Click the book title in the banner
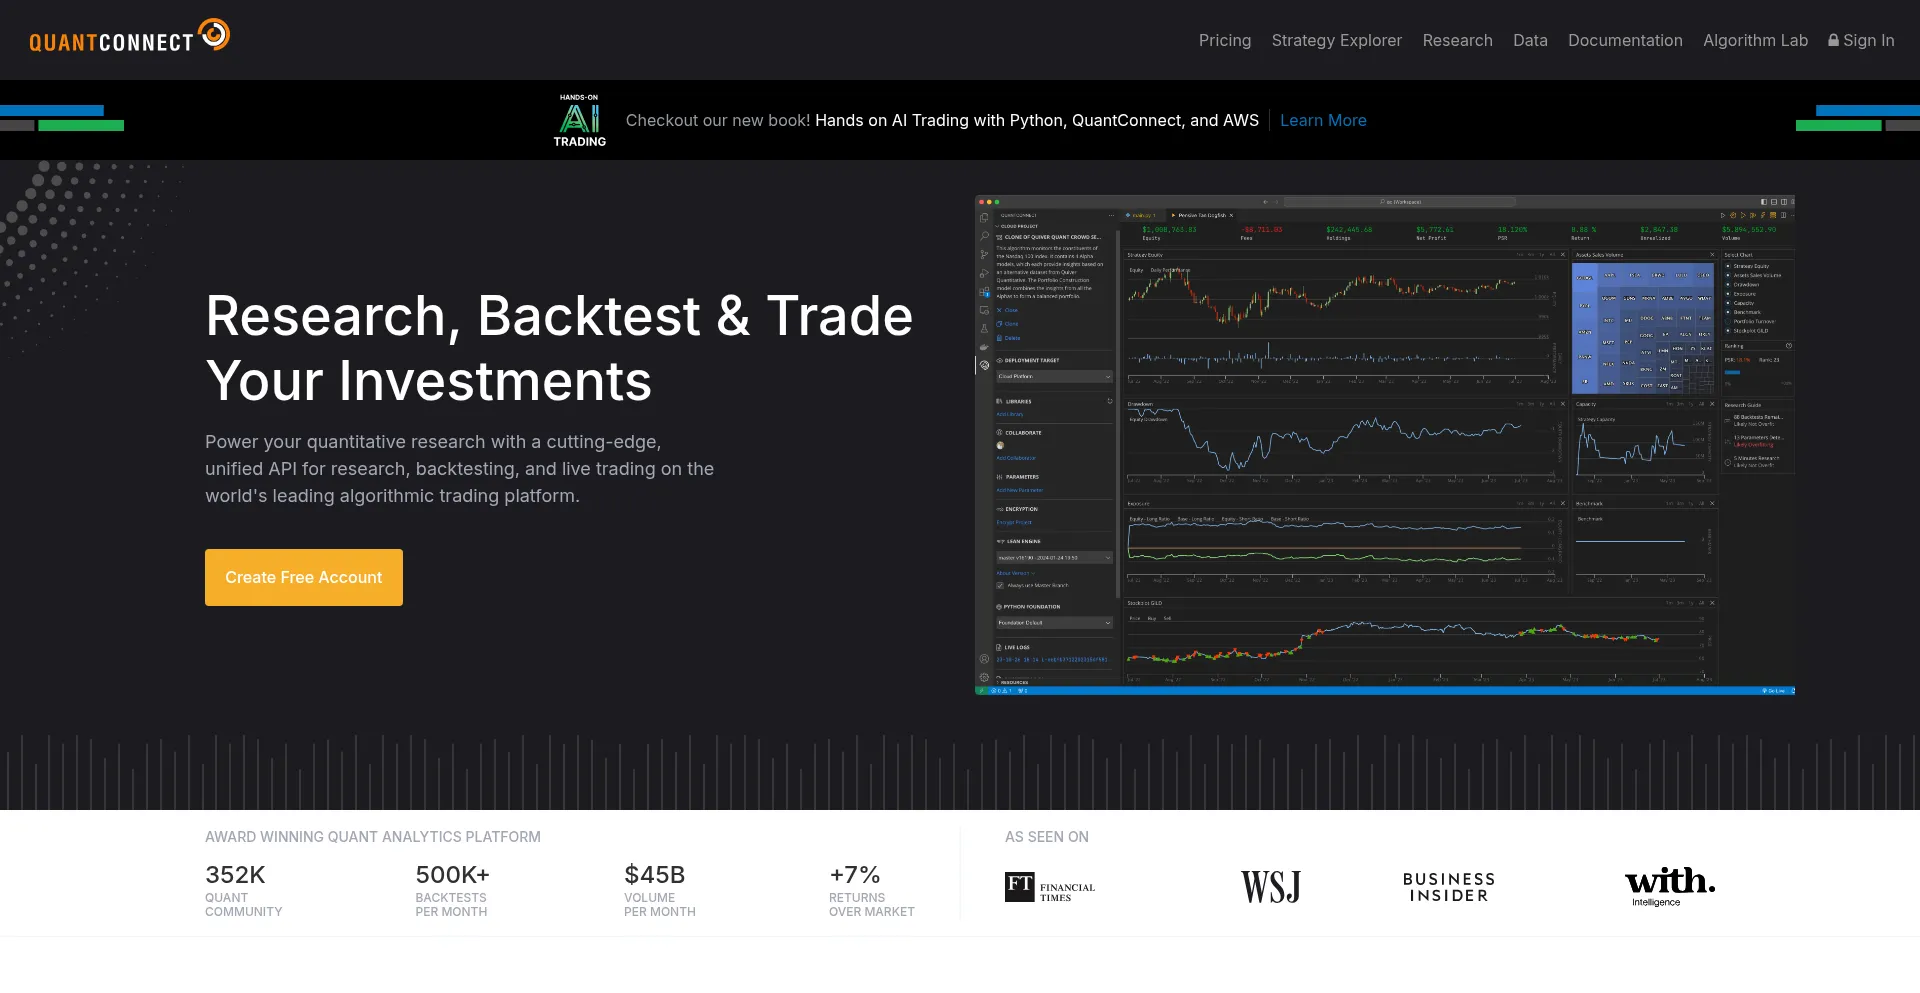Image resolution: width=1920 pixels, height=993 pixels. pyautogui.click(x=1037, y=120)
